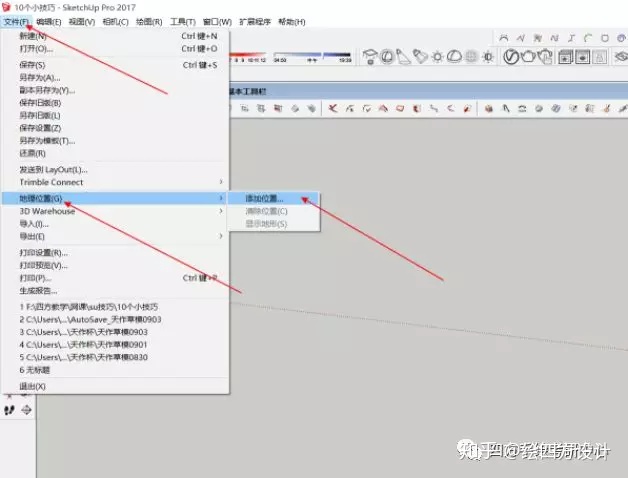Image resolution: width=628 pixels, height=478 pixels.
Task: Open the 窗口(W) menu
Action: (217, 22)
